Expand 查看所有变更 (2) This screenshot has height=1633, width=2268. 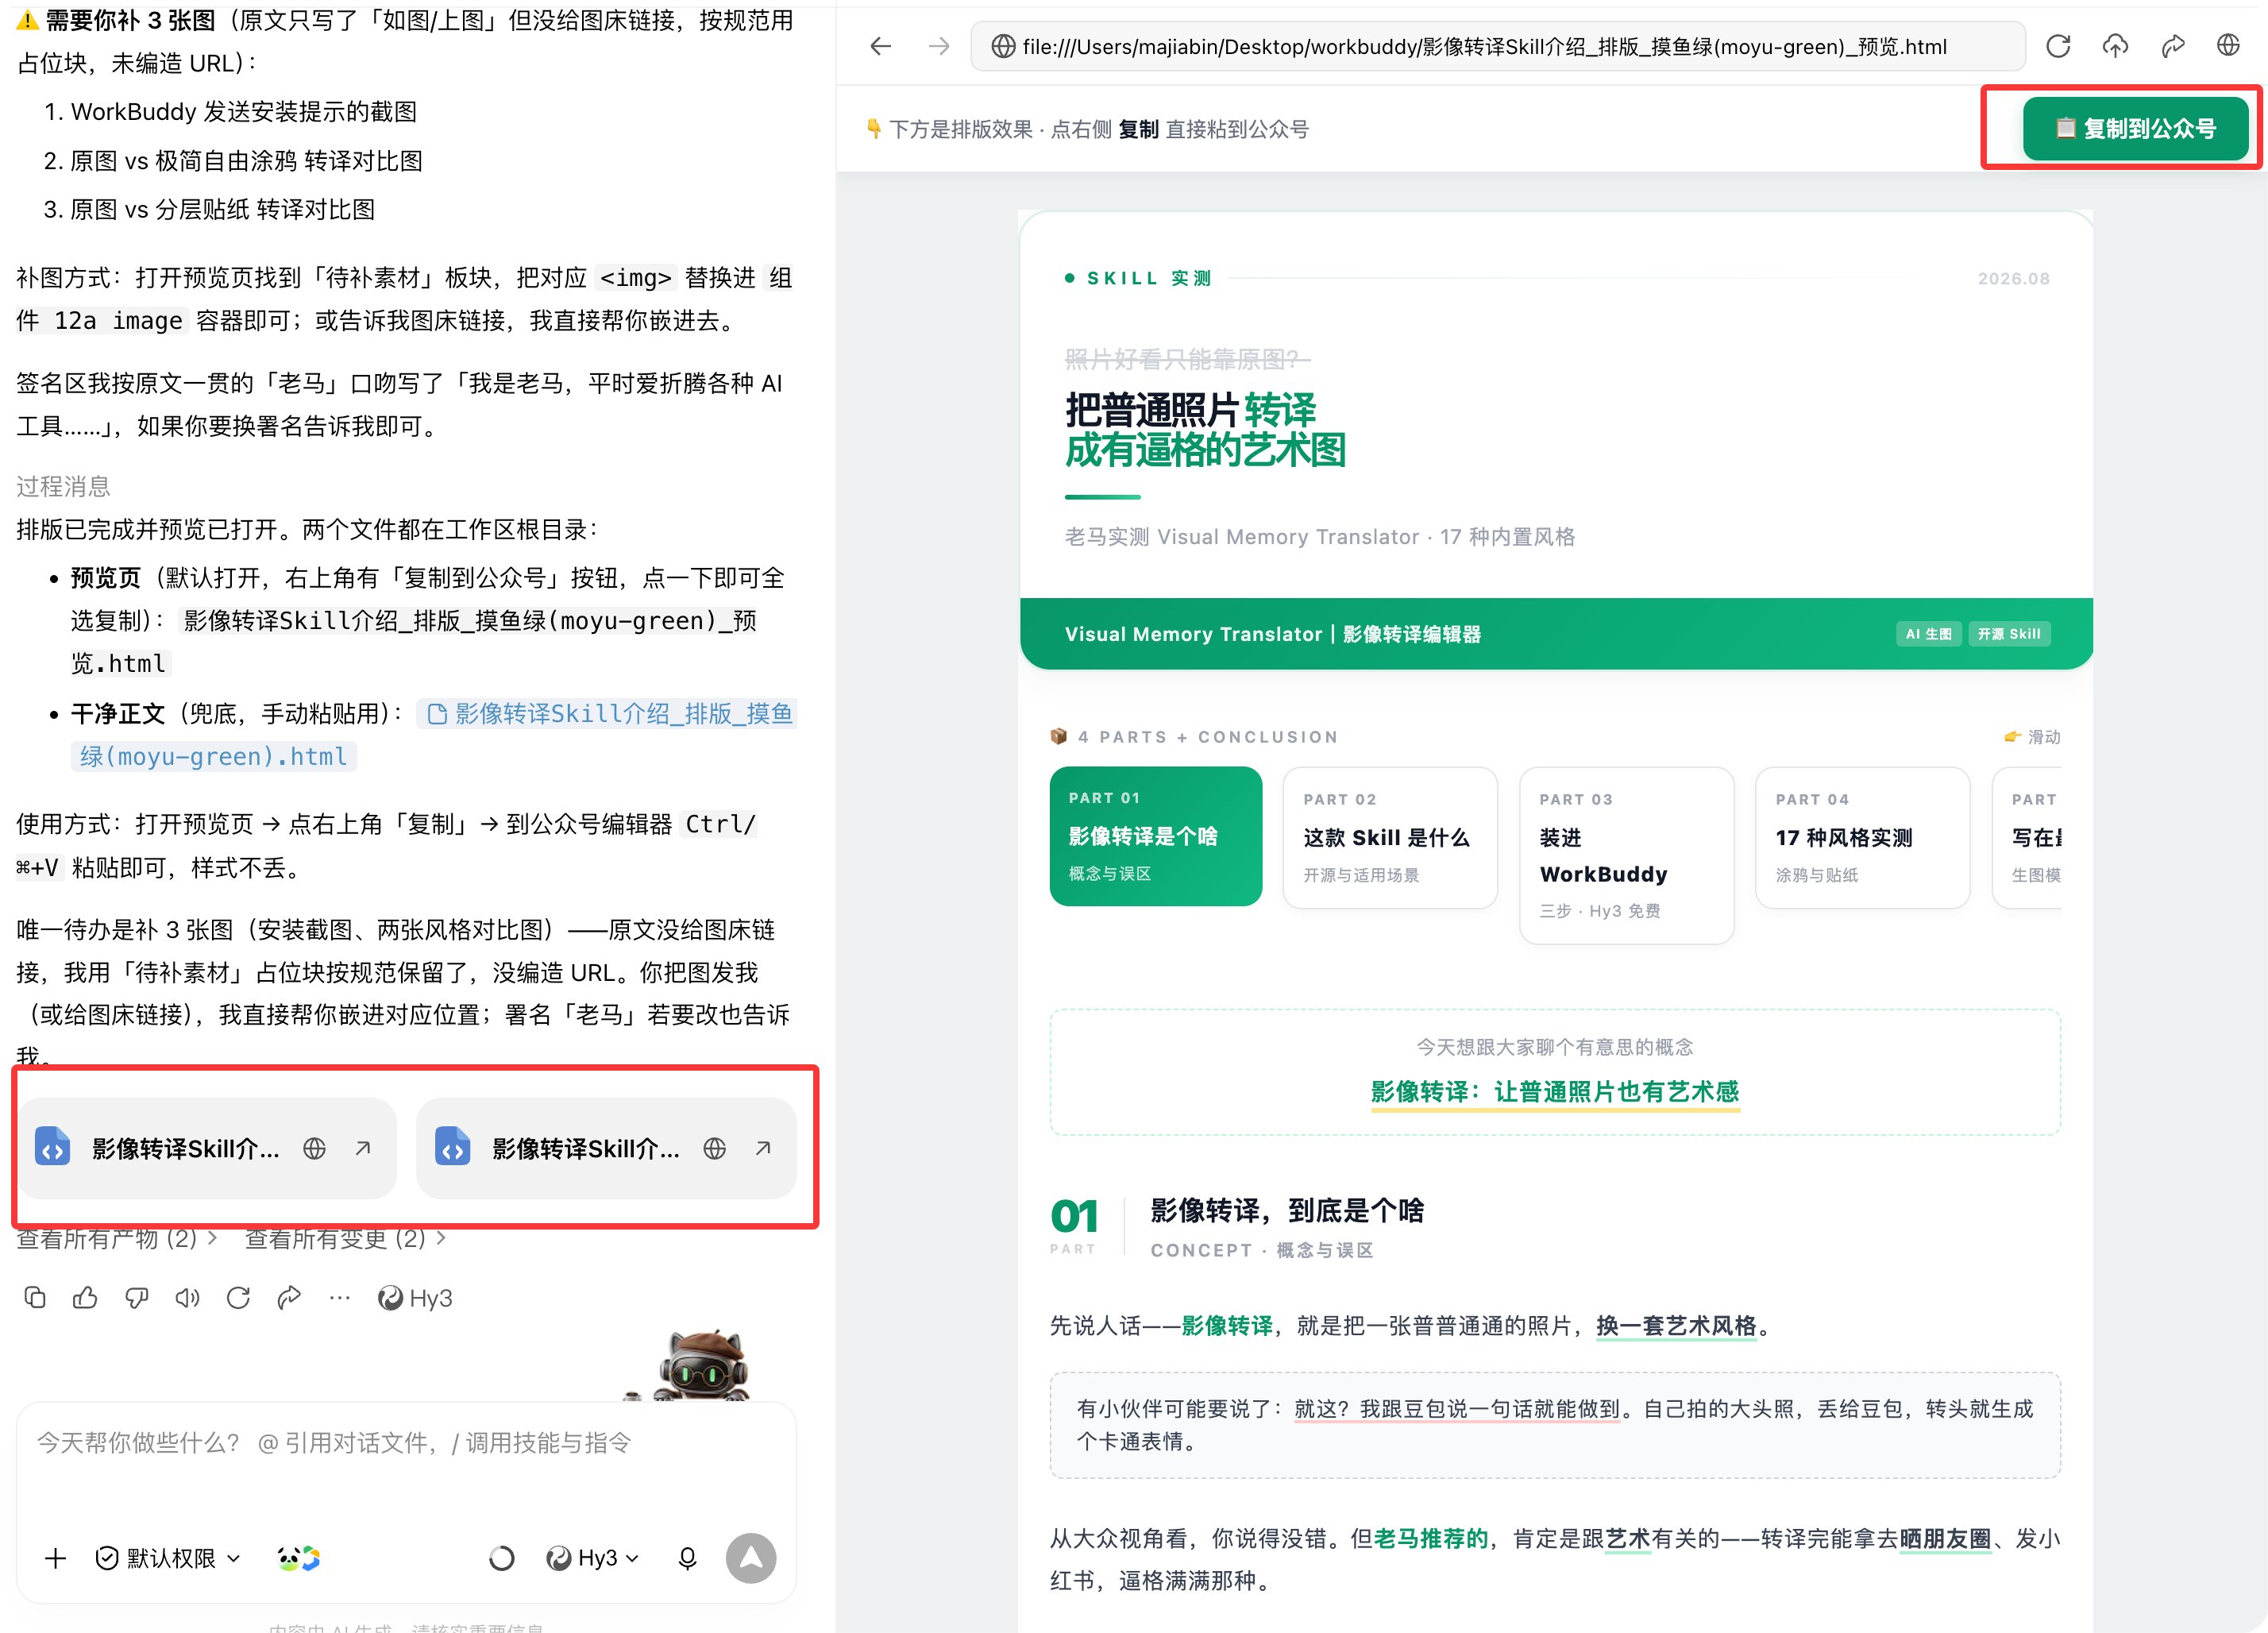click(x=346, y=1239)
